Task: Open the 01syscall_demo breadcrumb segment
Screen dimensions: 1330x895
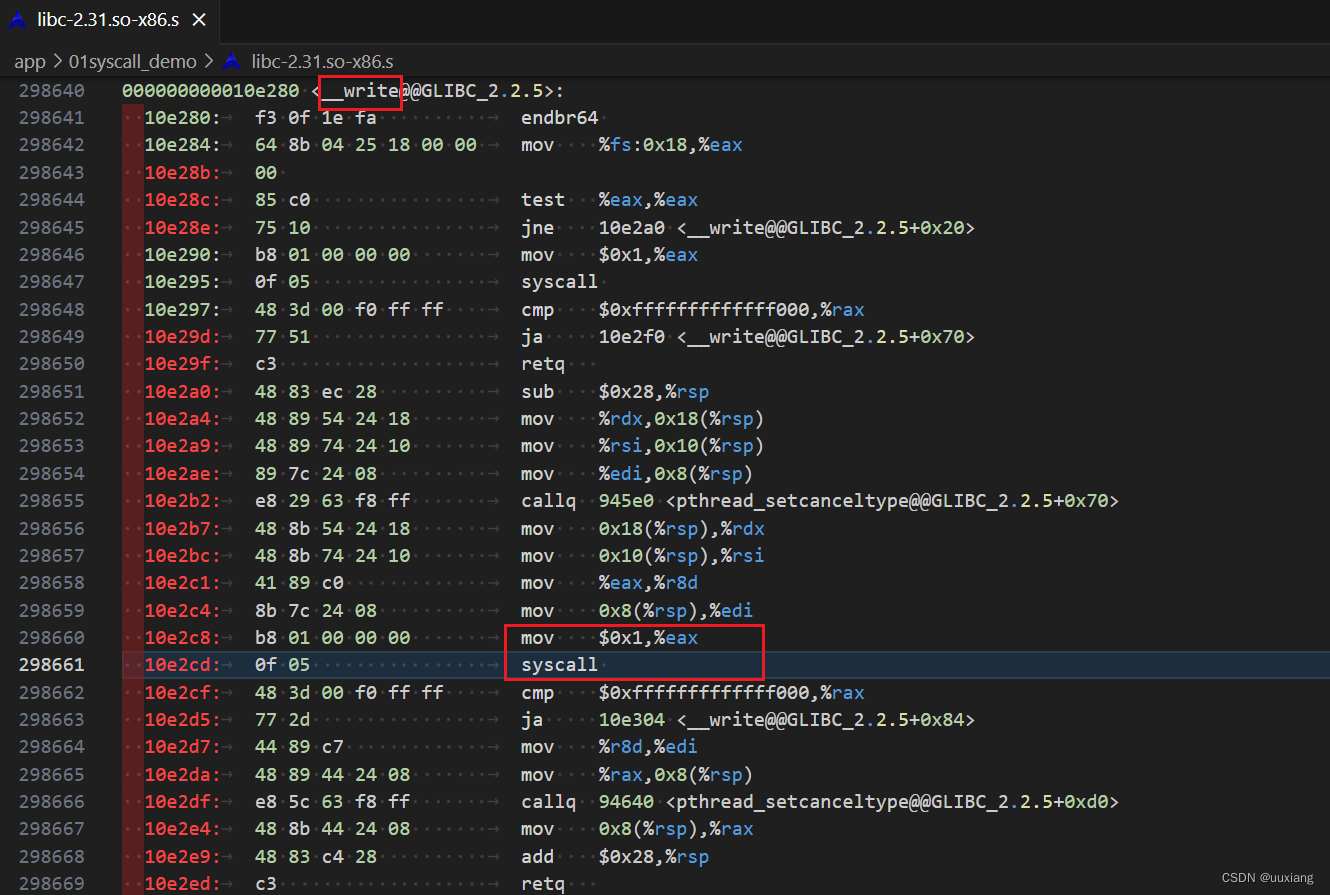Action: [x=133, y=61]
